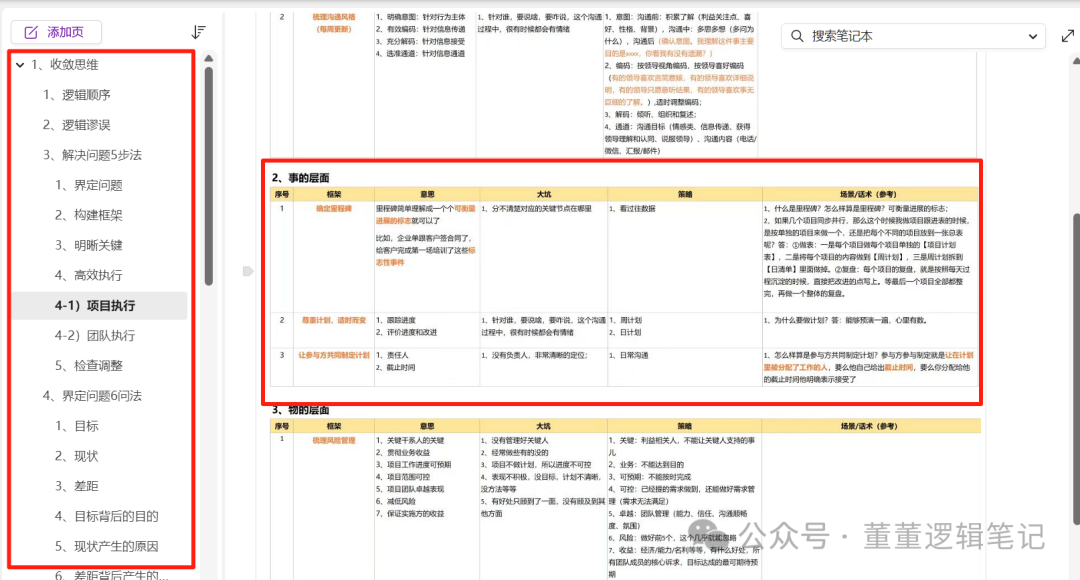Open subpage 5、现状产生的原因
Image resolution: width=1080 pixels, height=580 pixels.
107,546
